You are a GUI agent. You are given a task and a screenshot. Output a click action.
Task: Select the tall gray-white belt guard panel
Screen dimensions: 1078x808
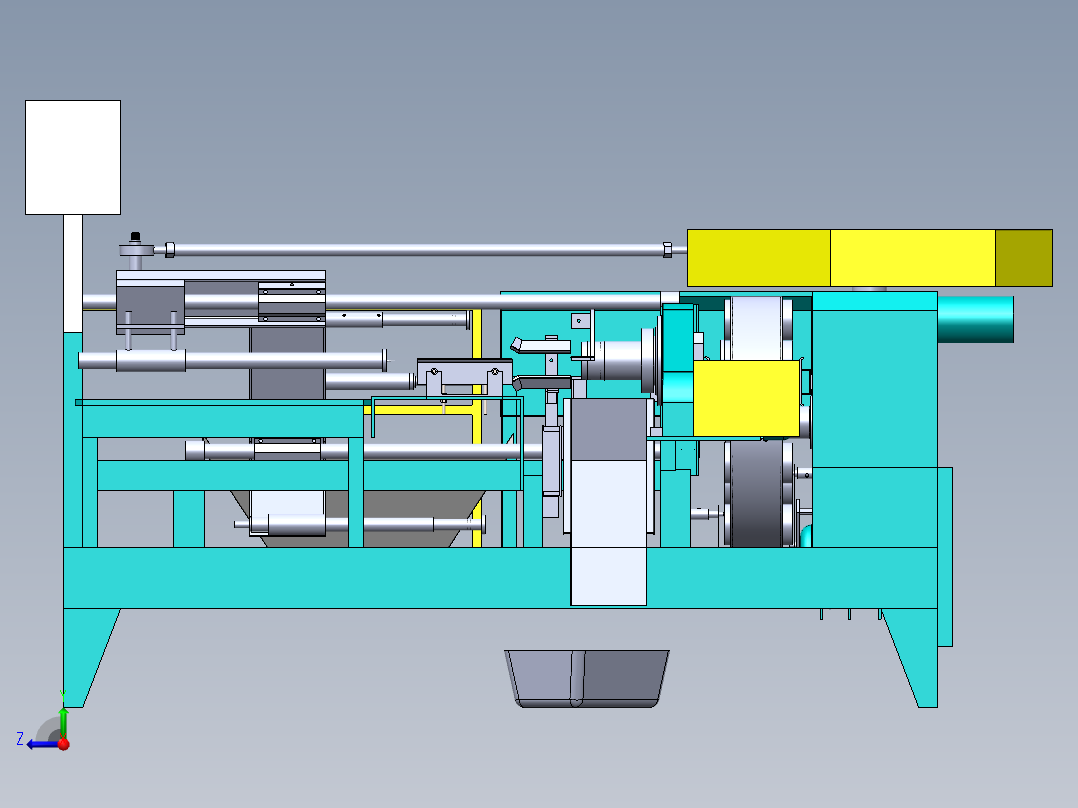[608, 502]
